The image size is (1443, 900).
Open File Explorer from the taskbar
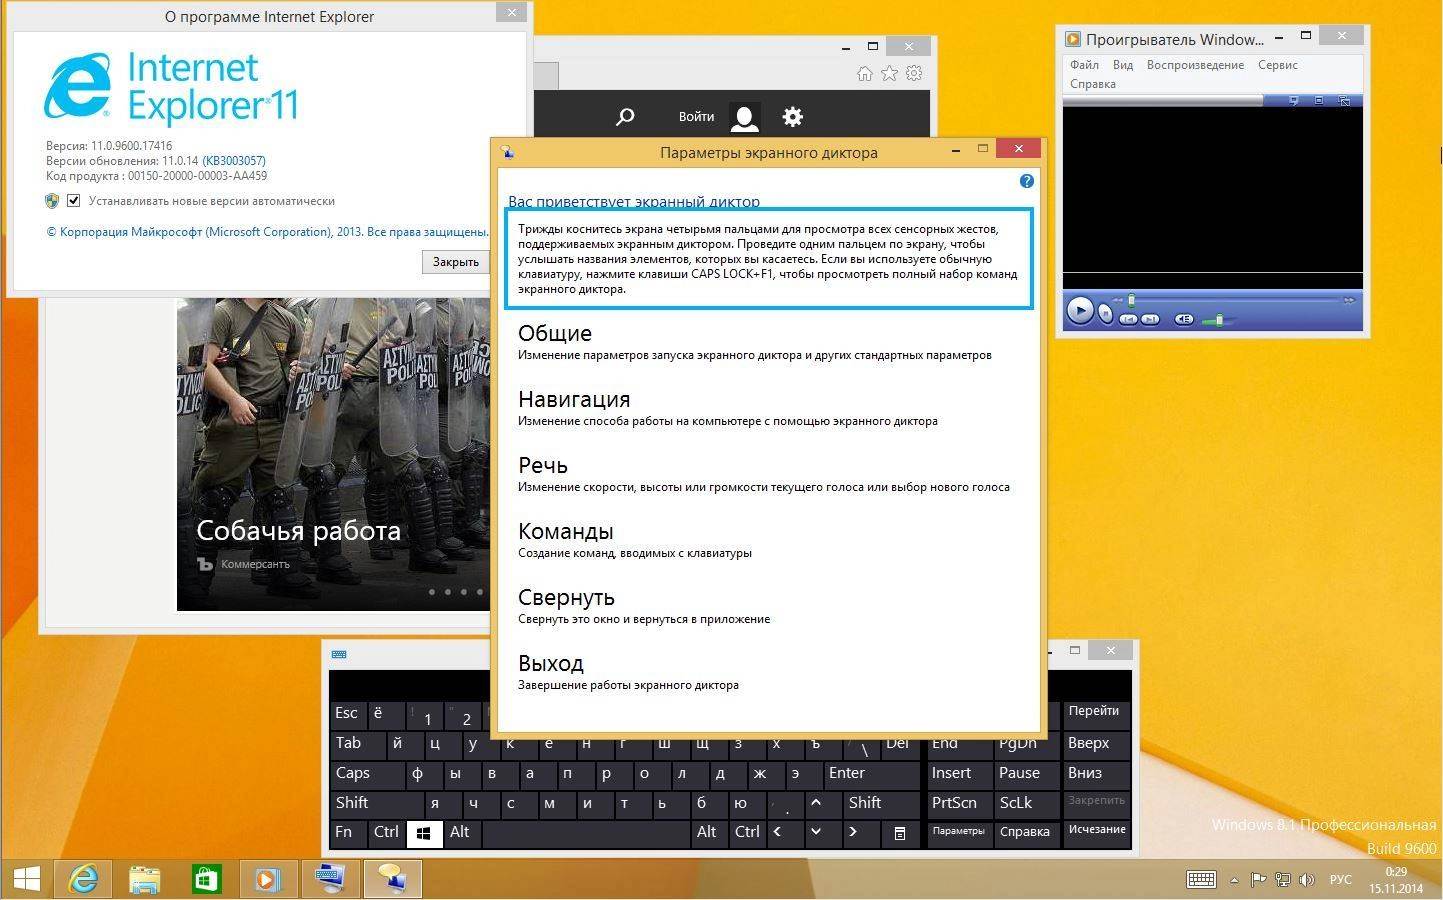pos(145,879)
